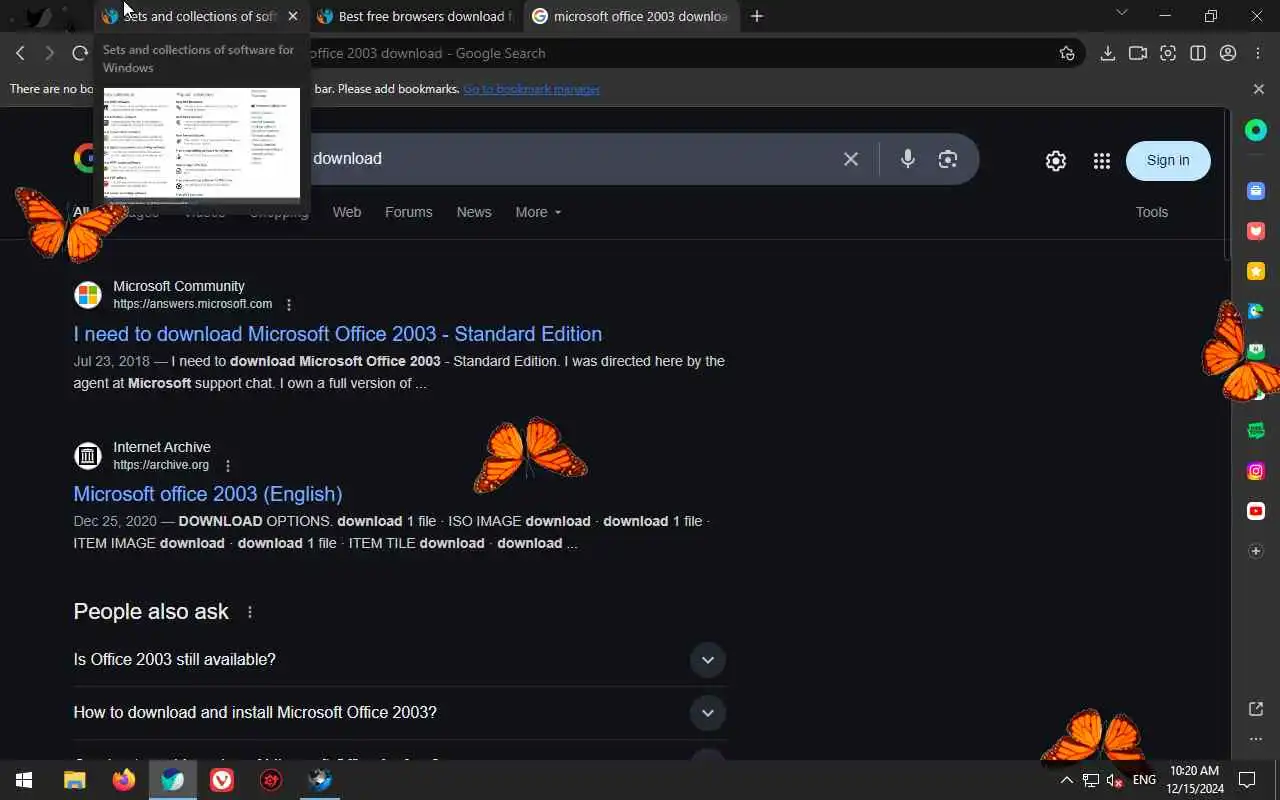The height and width of the screenshot is (800, 1280).
Task: Focus the Google search input field
Action: (570, 159)
